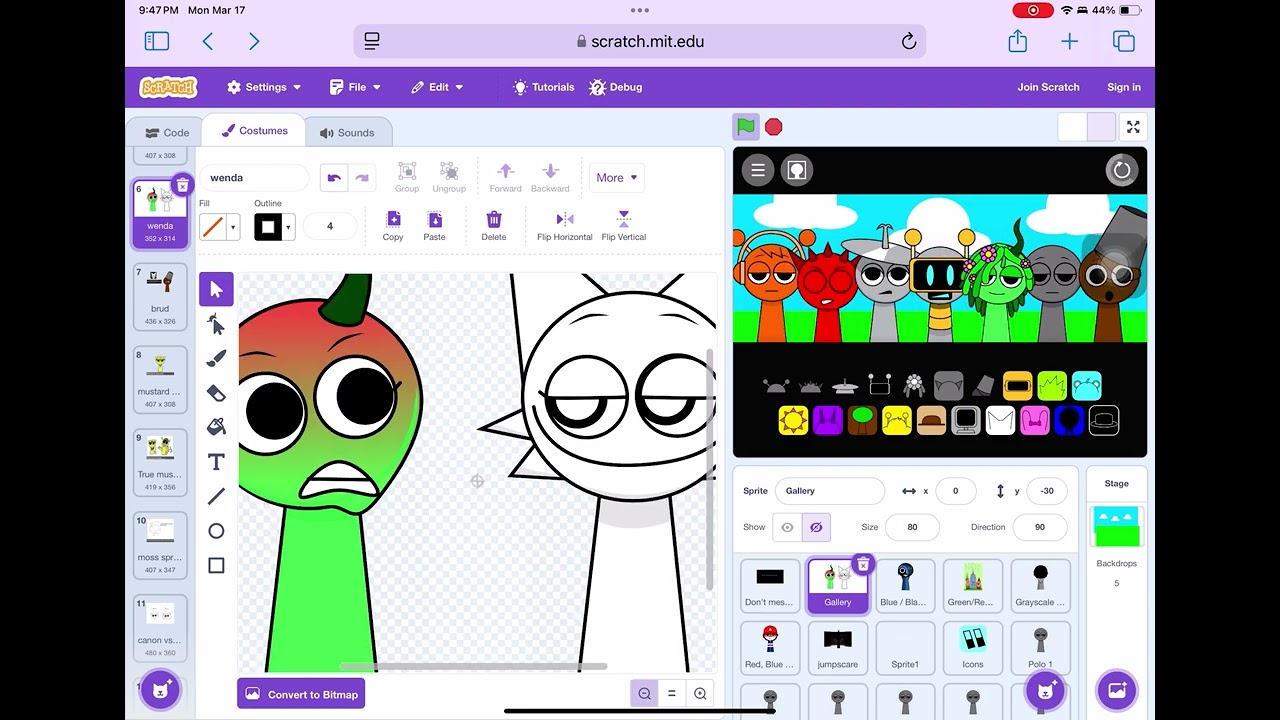Open Tutorials from the menu bar
The width and height of the screenshot is (1280, 720).
[544, 87]
